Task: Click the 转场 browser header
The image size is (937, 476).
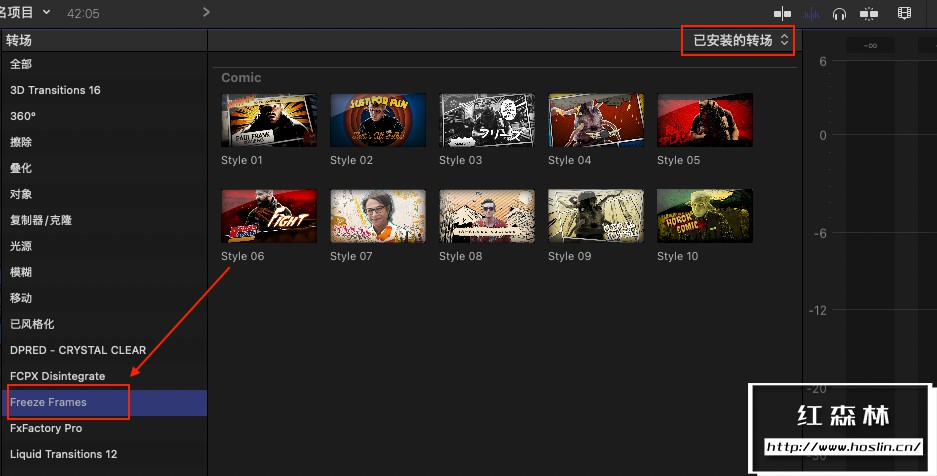Action: pos(19,41)
